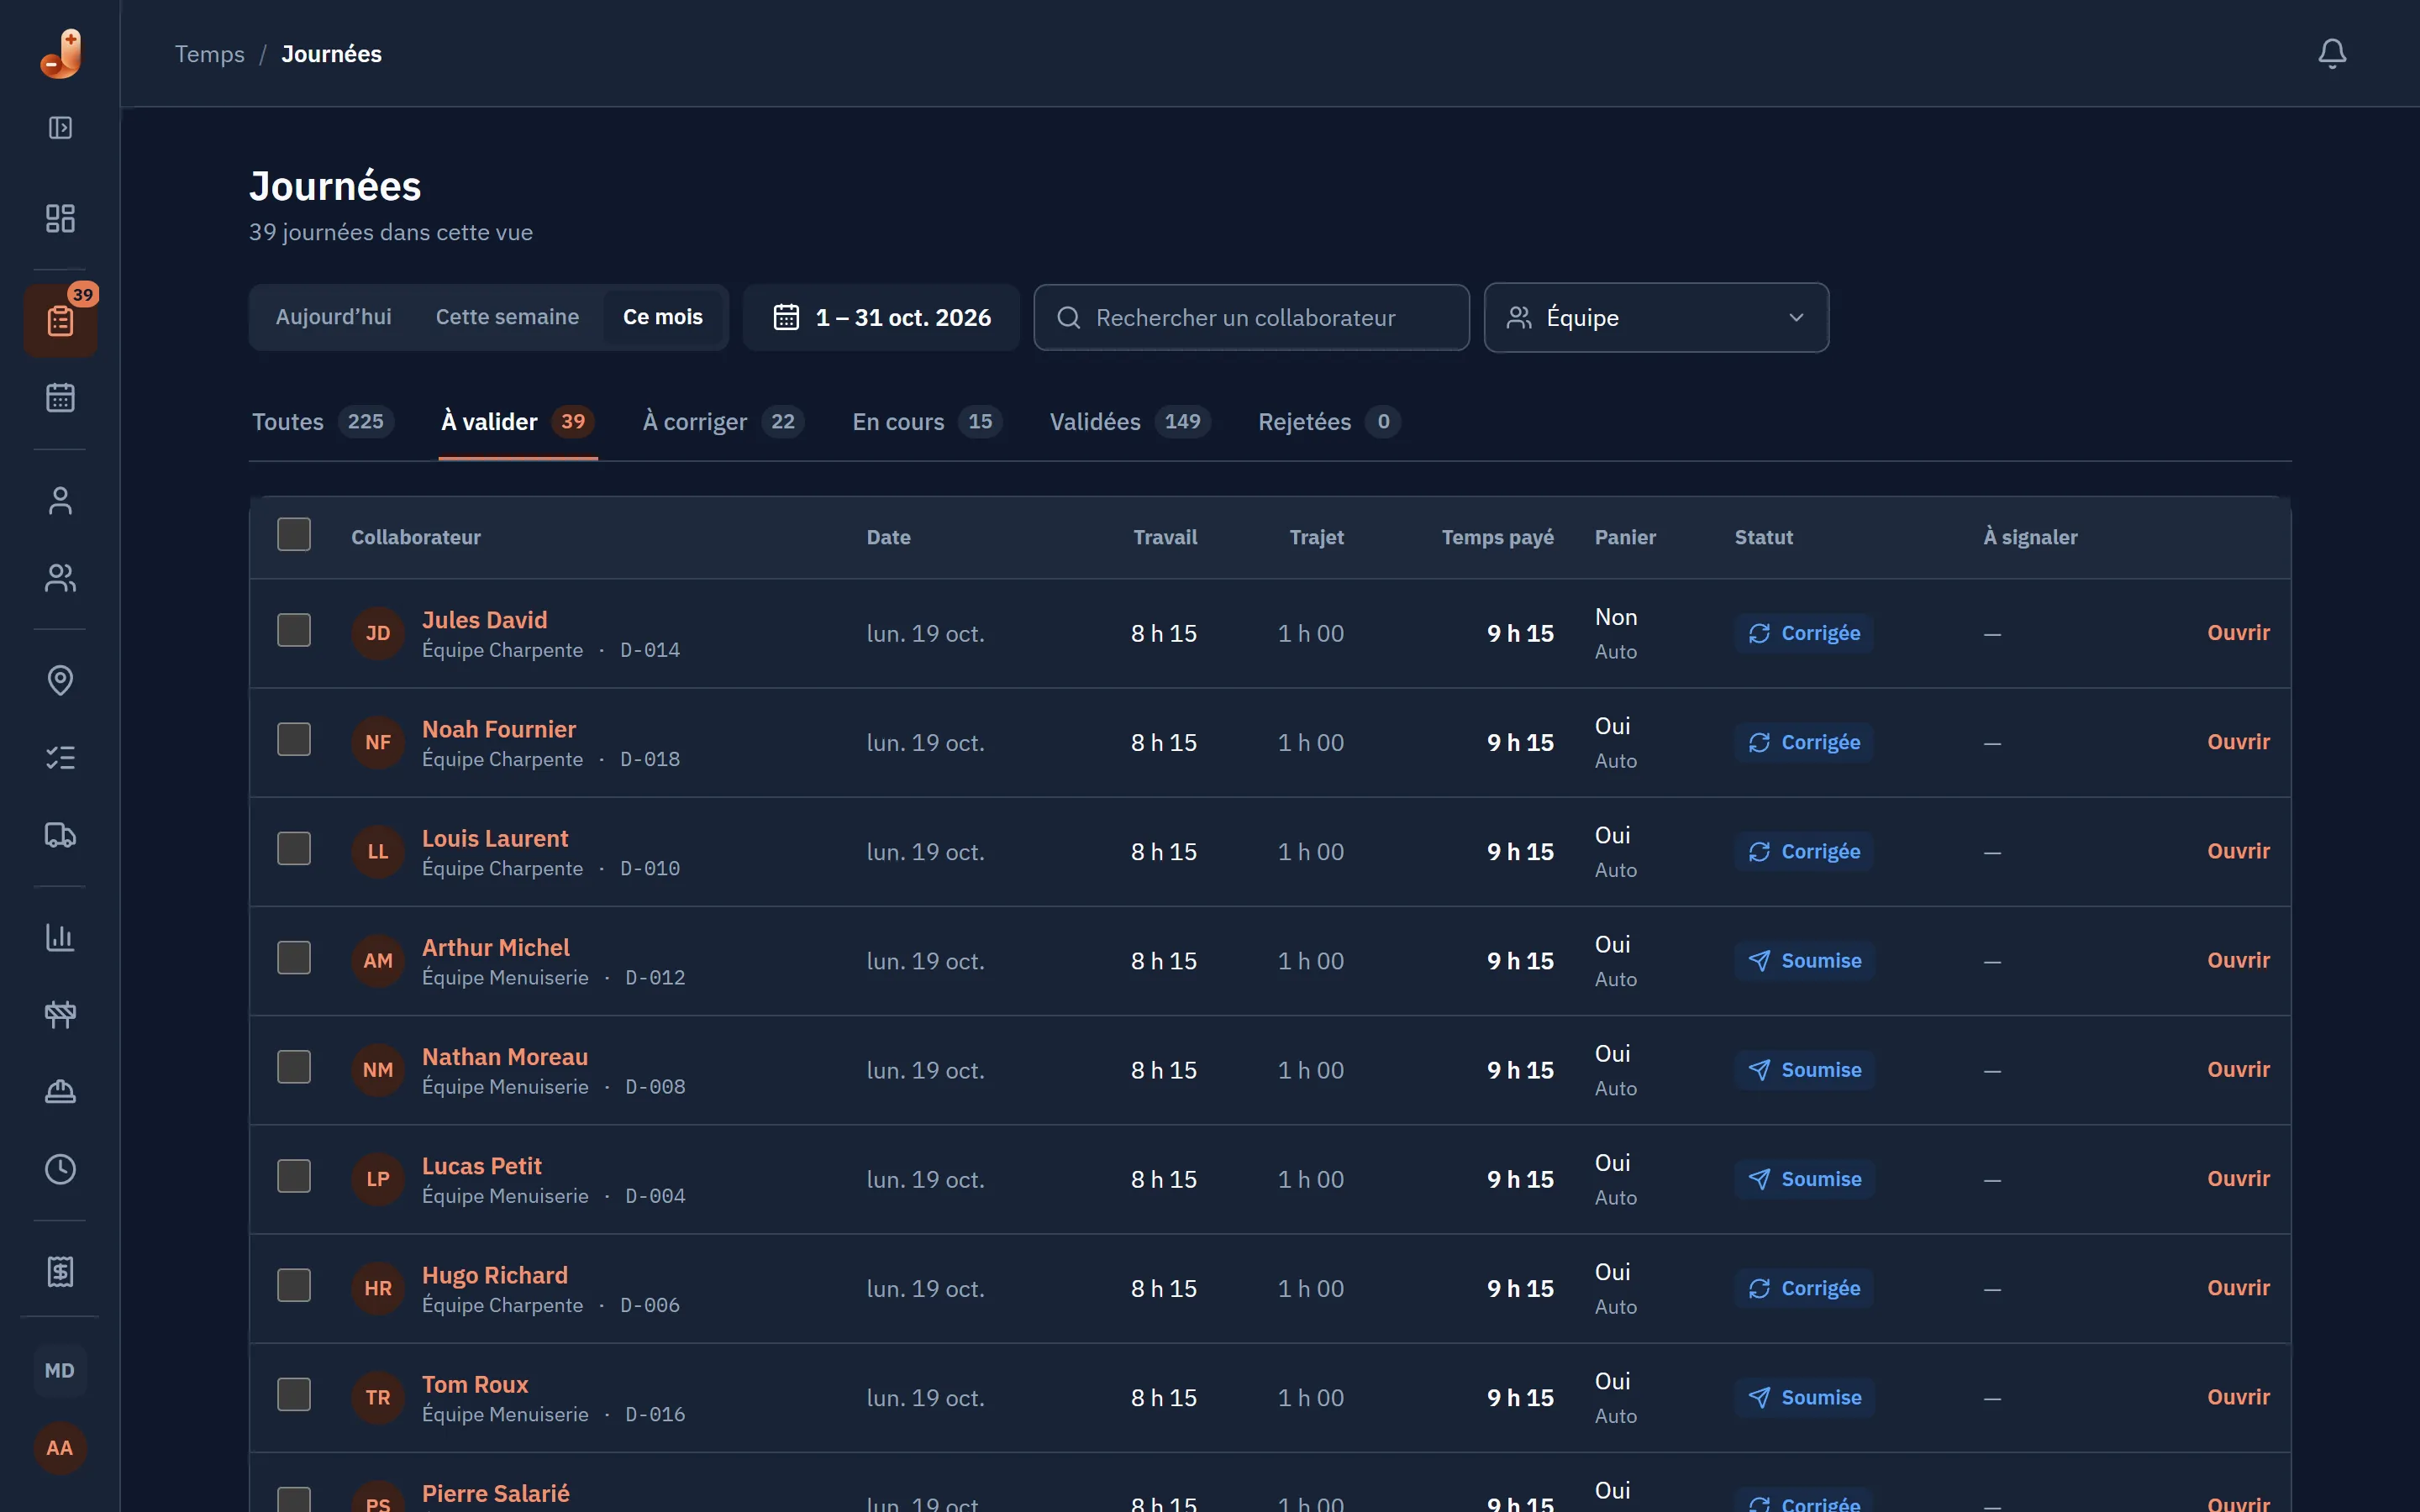Check the box for Noah Fournier
This screenshot has width=2420, height=1512.
point(294,739)
